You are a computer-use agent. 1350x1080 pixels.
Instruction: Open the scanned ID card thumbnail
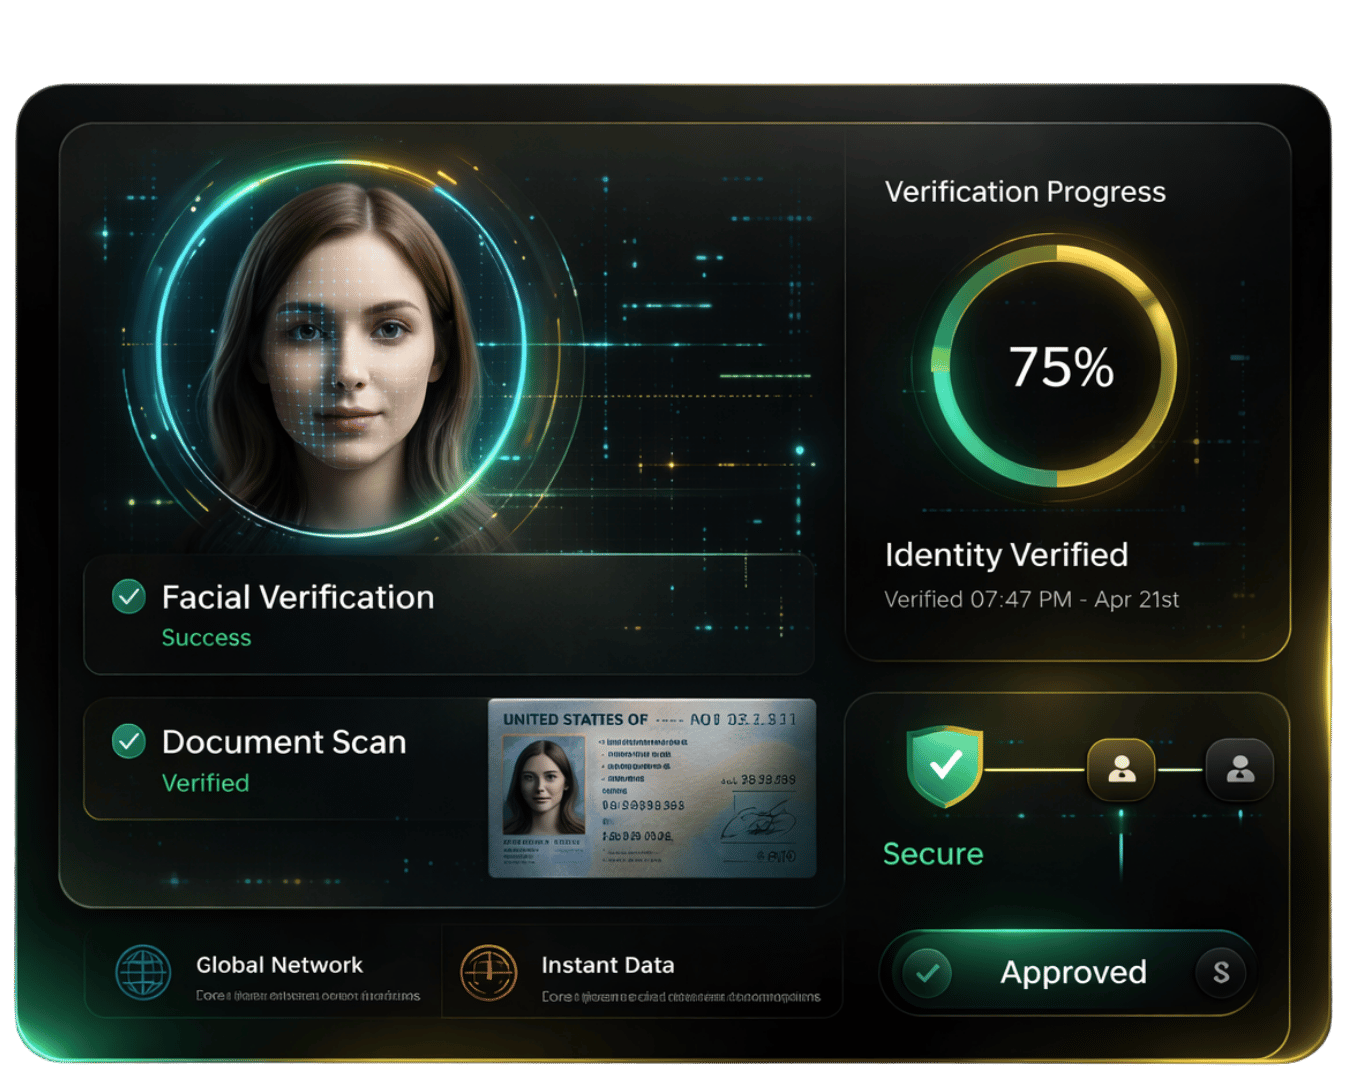click(x=652, y=788)
